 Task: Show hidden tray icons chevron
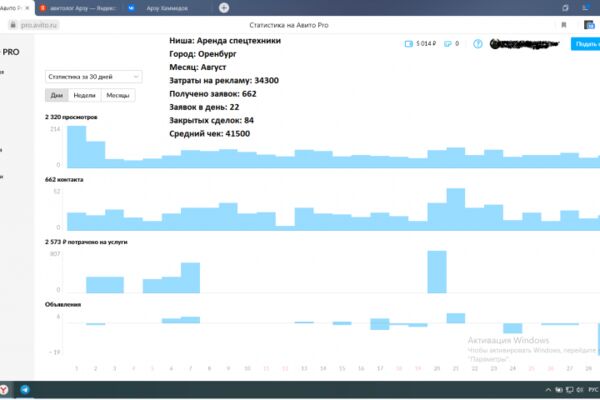[548, 390]
